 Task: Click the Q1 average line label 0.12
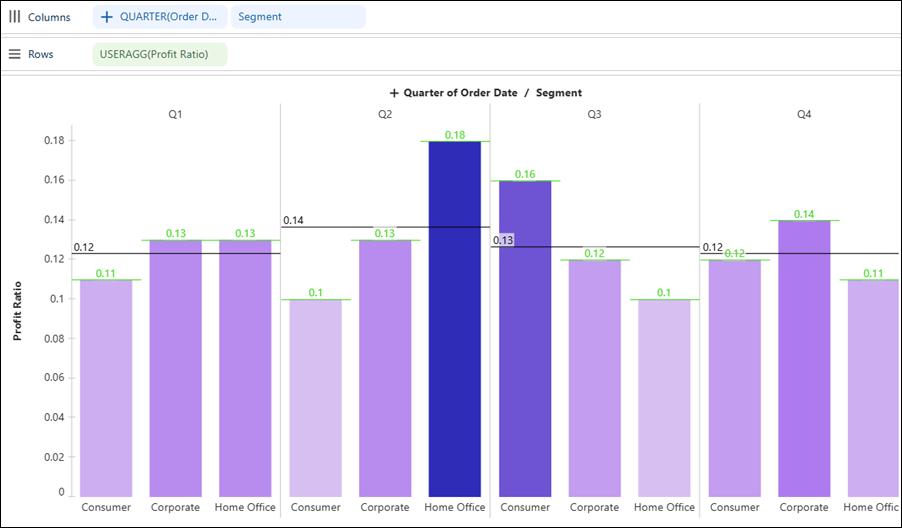point(83,247)
